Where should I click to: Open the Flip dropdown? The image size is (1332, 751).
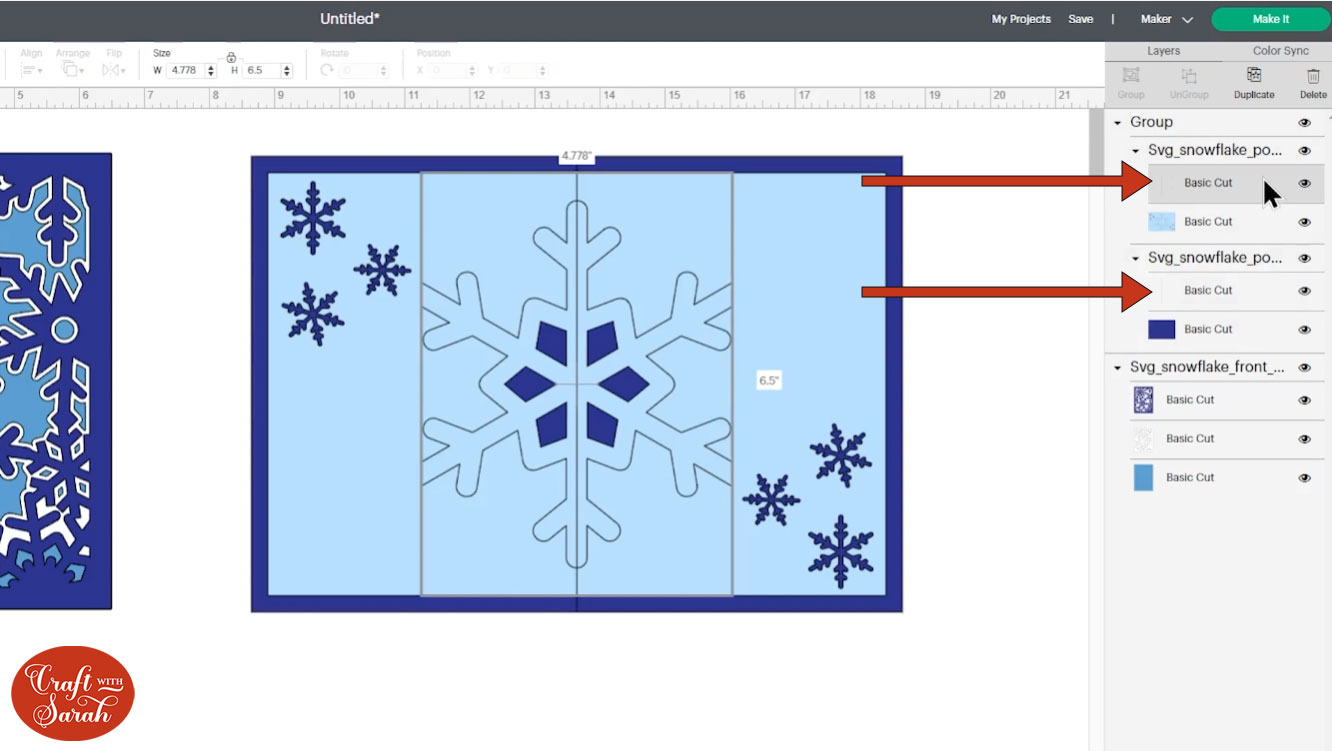pyautogui.click(x=113, y=71)
